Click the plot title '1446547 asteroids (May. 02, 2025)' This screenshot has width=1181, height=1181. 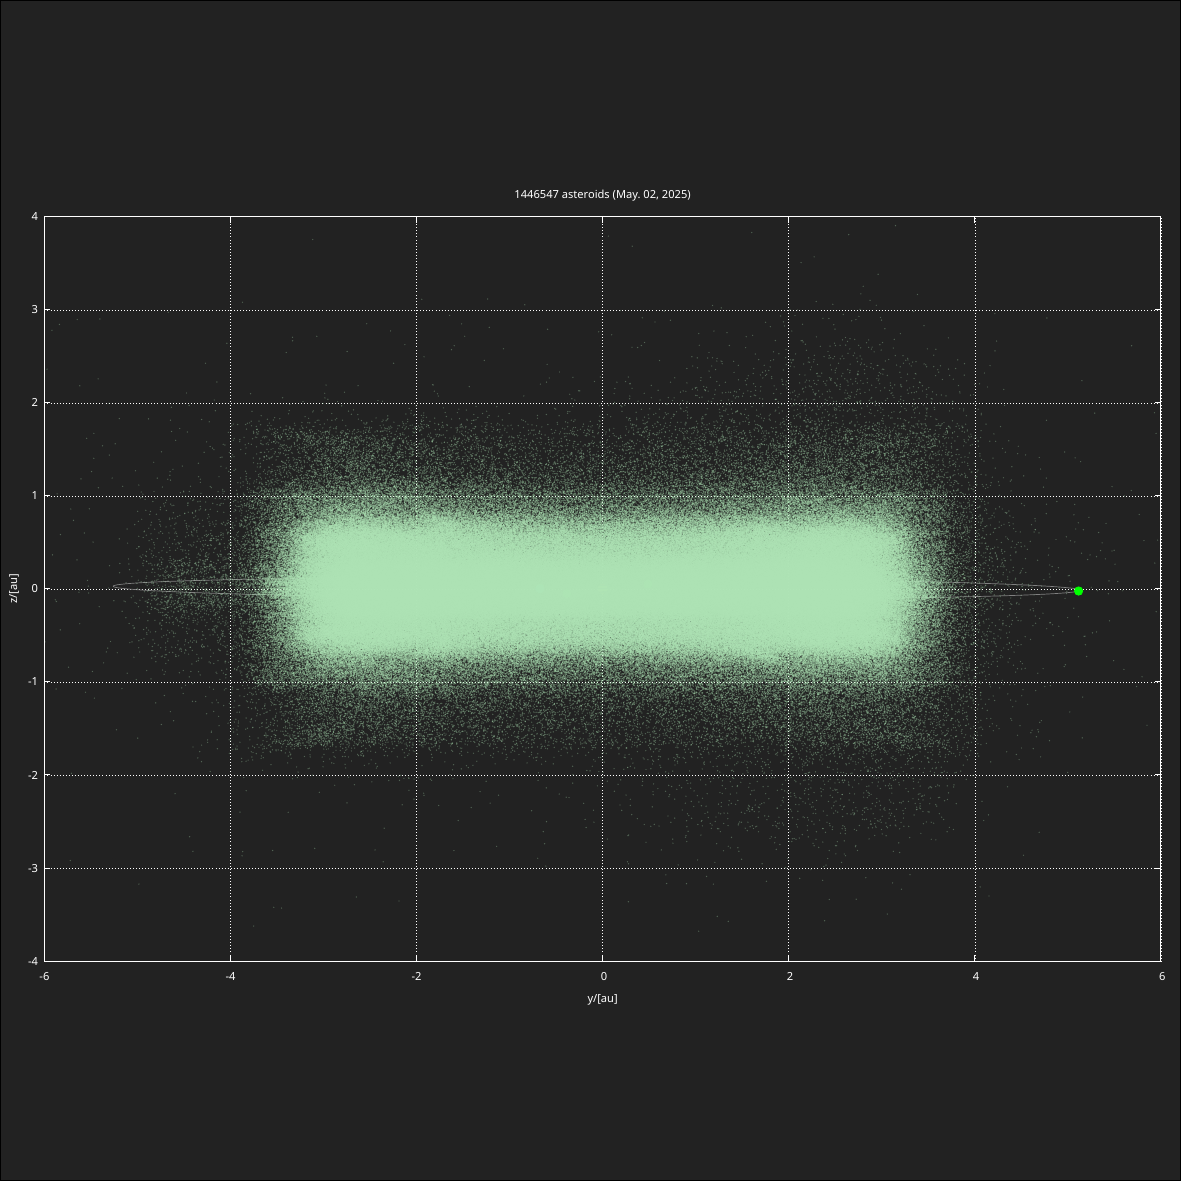pos(602,194)
